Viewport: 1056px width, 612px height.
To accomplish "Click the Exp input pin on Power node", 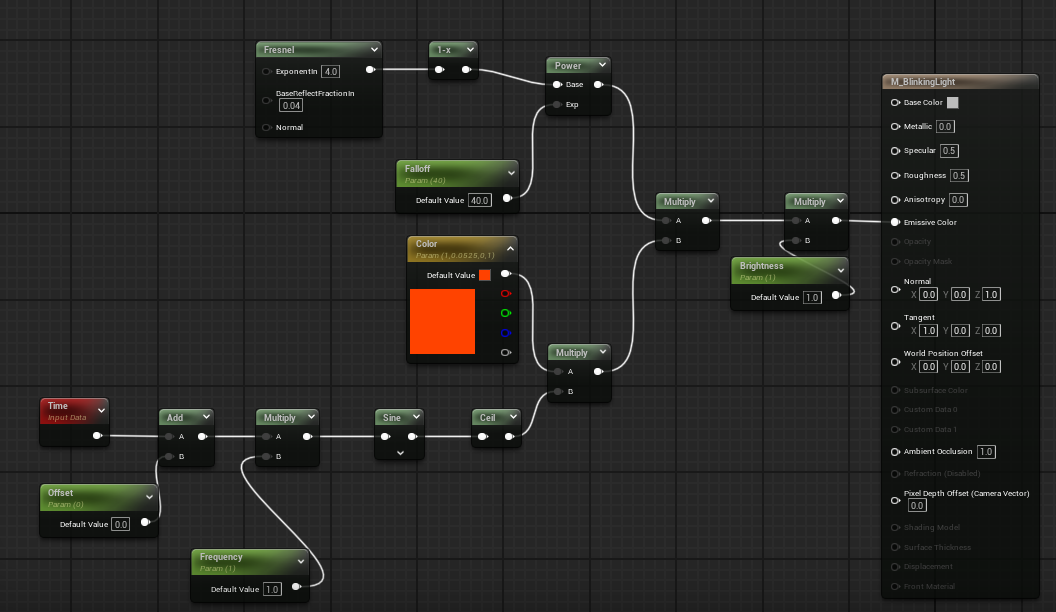I will point(557,104).
